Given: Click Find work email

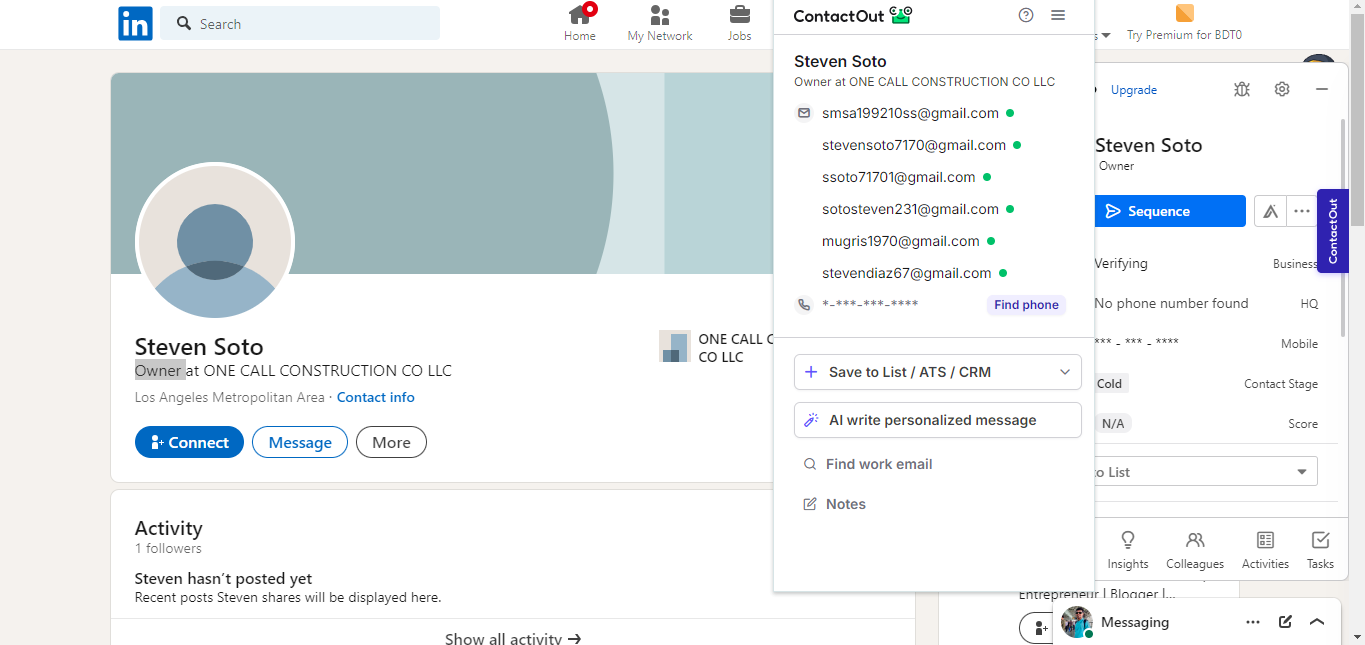Looking at the screenshot, I should tap(868, 464).
